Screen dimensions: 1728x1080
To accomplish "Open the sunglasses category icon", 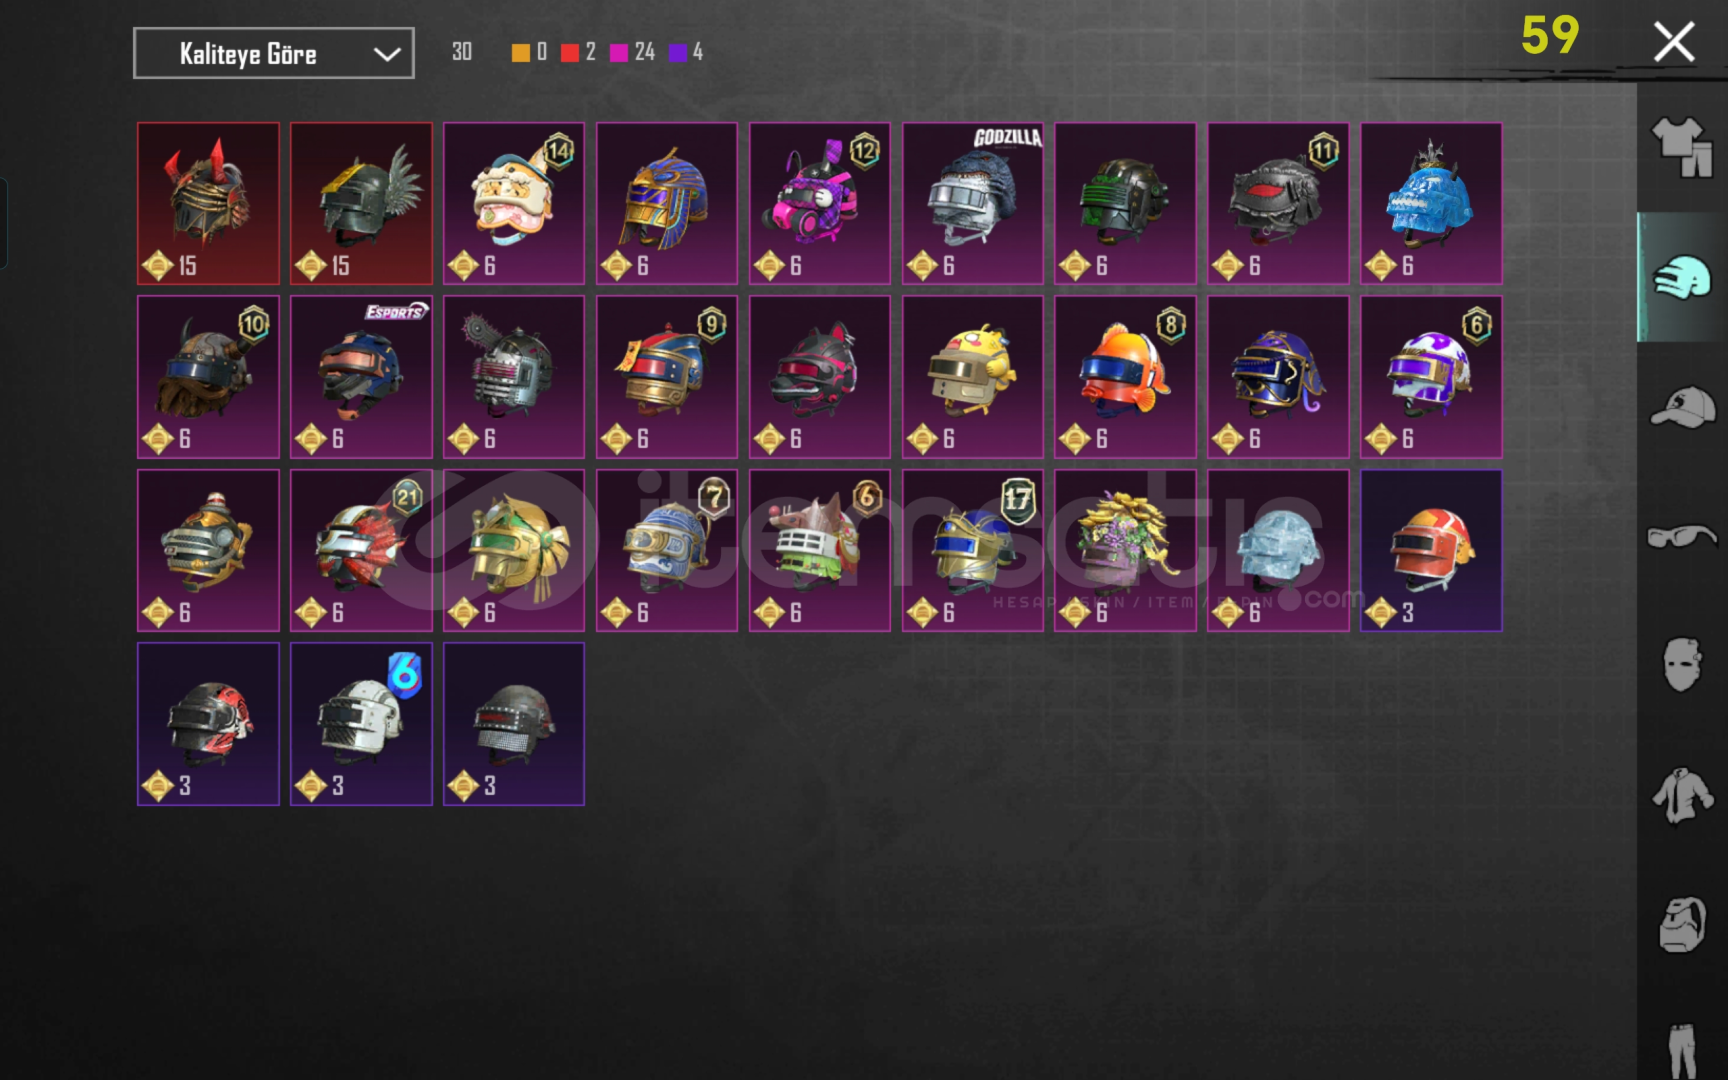I will (1682, 537).
